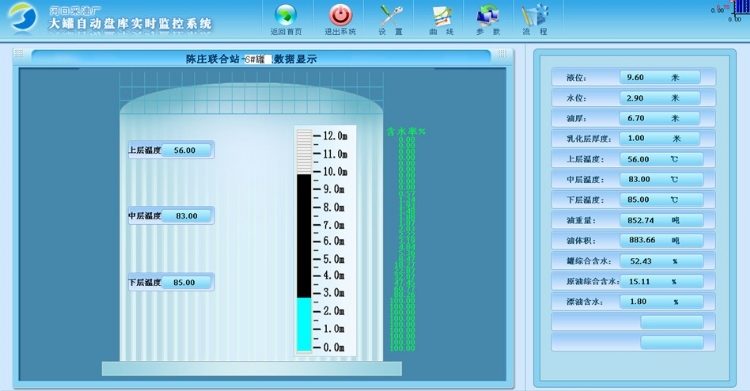
Task: Open the 流程 process icon
Action: [535, 15]
